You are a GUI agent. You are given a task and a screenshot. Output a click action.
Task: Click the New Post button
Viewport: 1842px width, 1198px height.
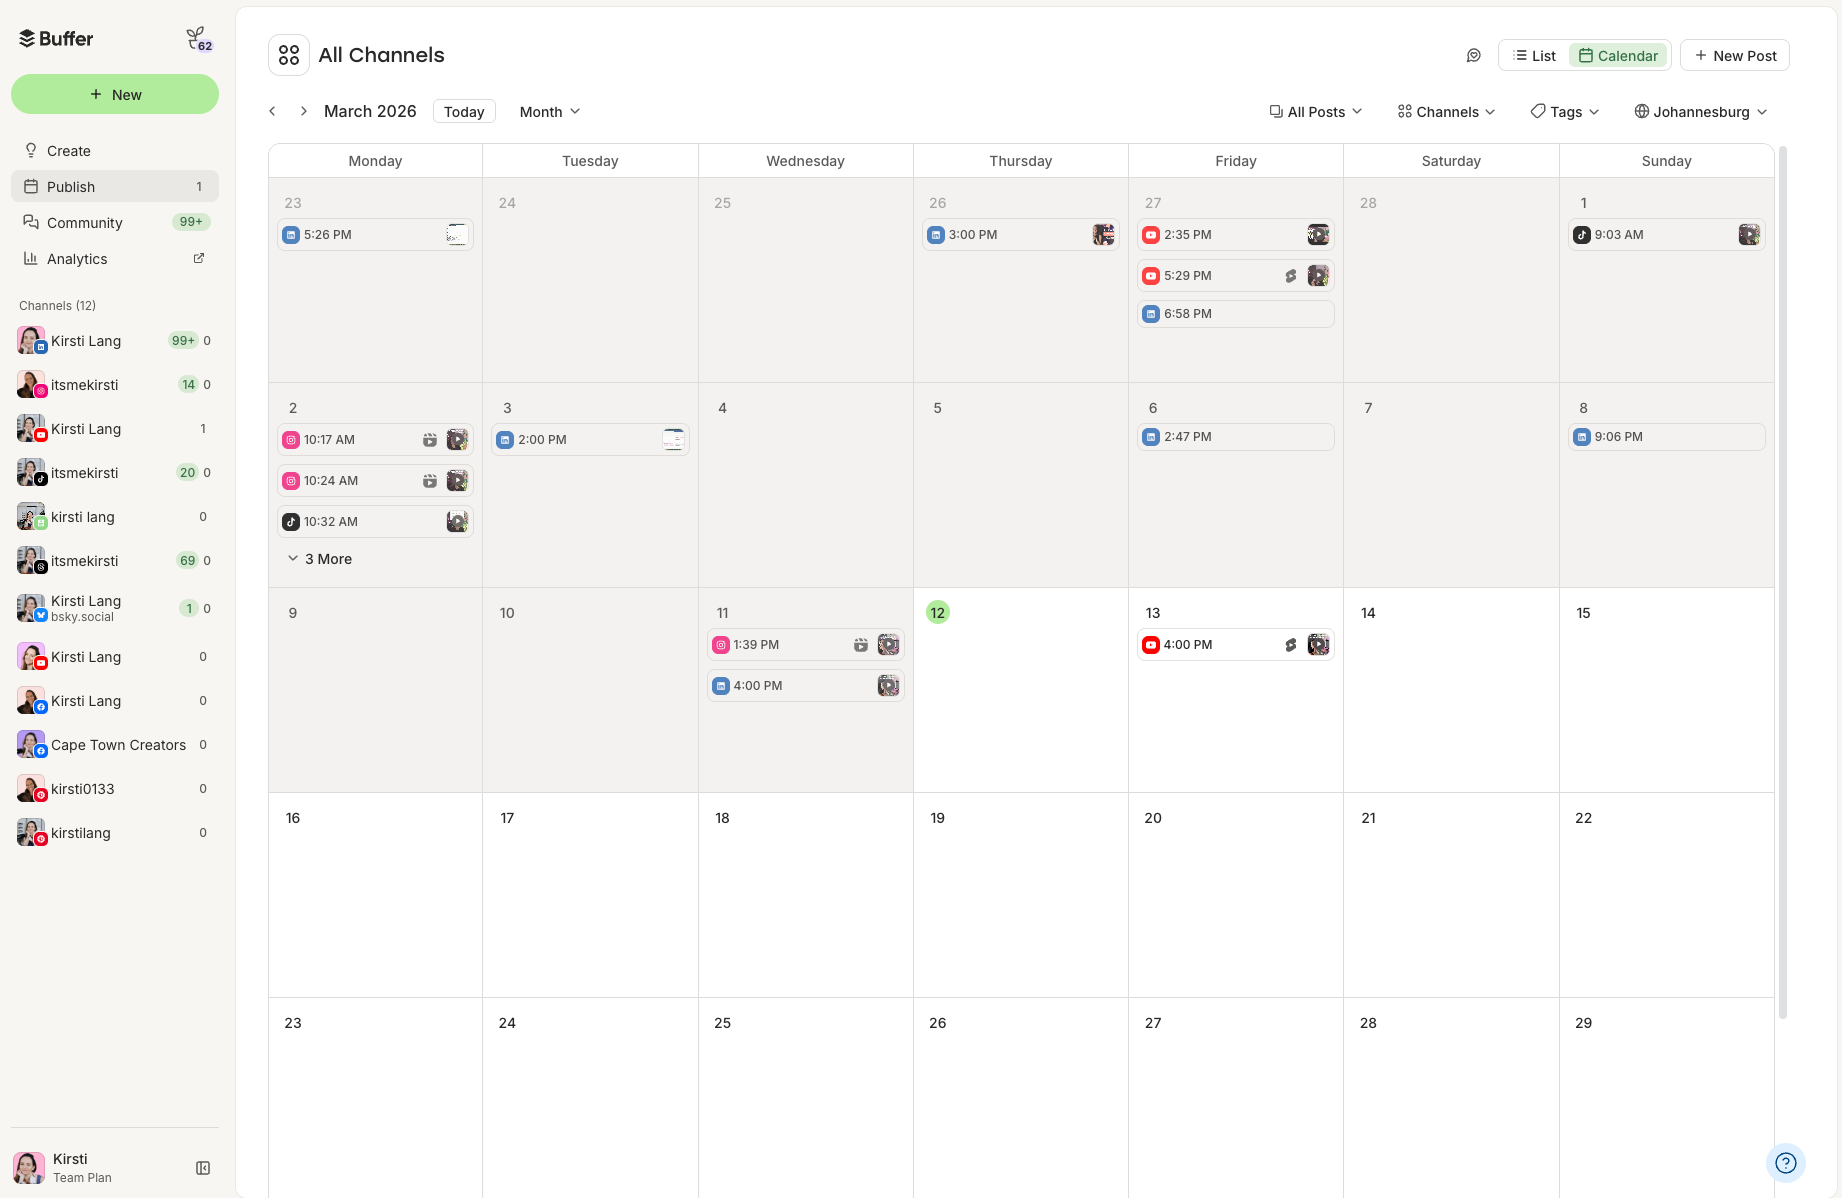[x=1735, y=55]
